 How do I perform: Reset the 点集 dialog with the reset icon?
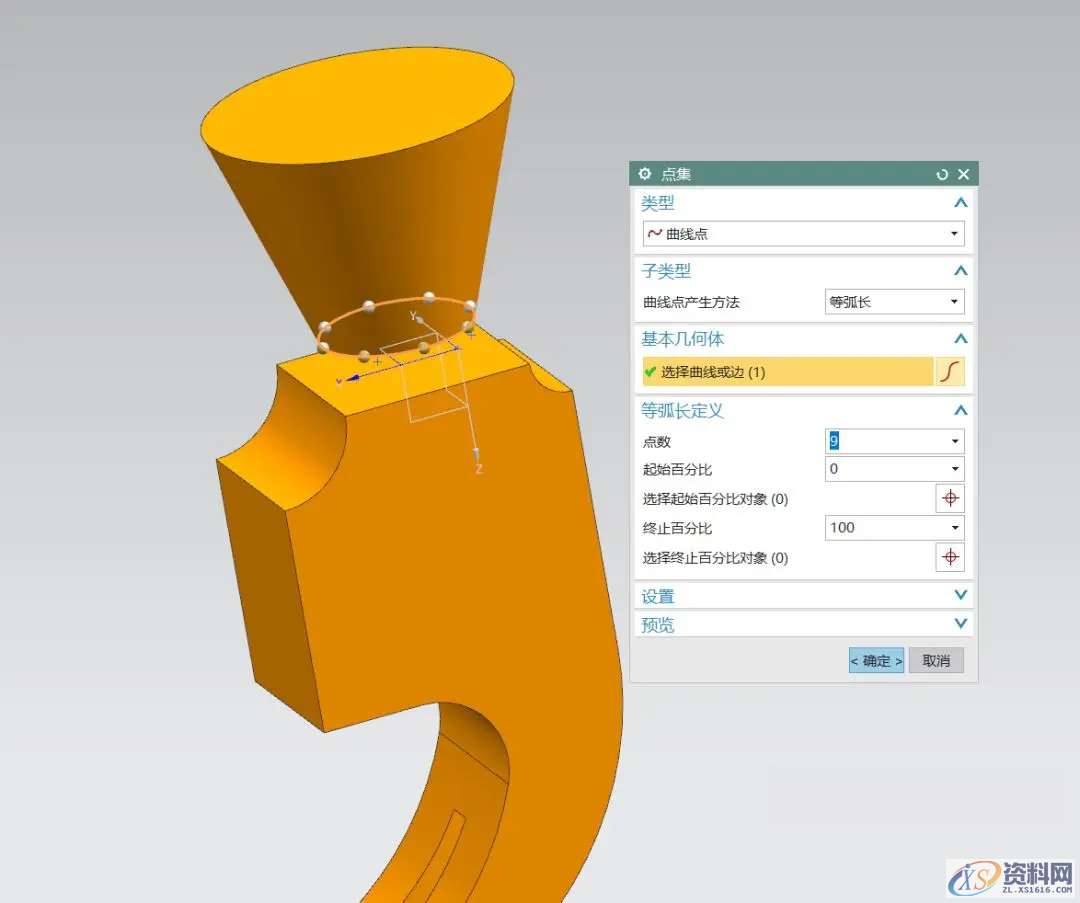point(942,174)
